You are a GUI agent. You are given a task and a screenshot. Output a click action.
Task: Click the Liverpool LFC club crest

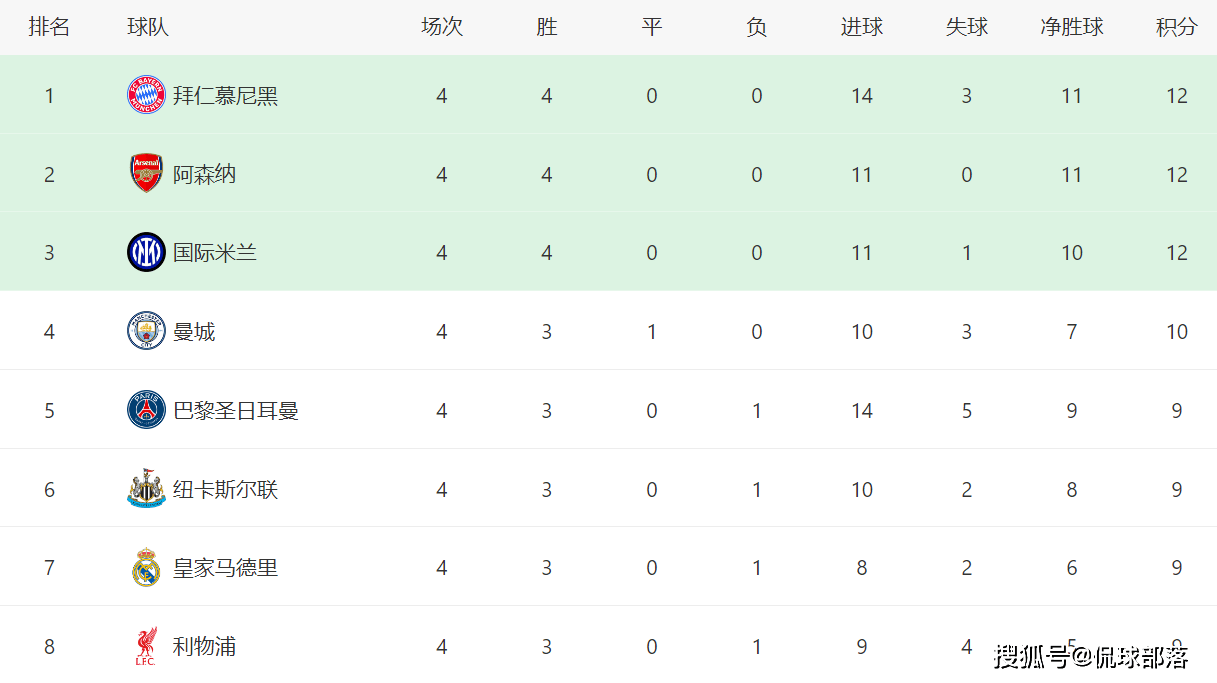[x=146, y=646]
